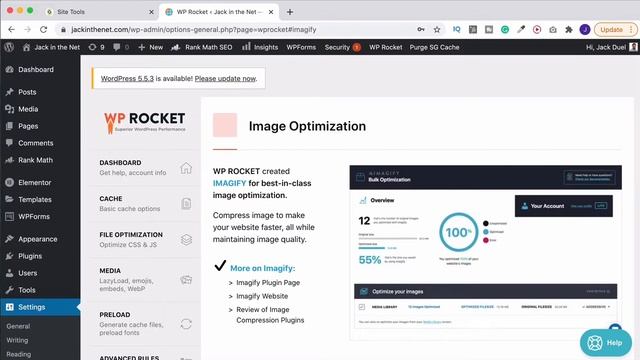The image size is (640, 360).
Task: Open General settings submenu
Action: coord(18,326)
